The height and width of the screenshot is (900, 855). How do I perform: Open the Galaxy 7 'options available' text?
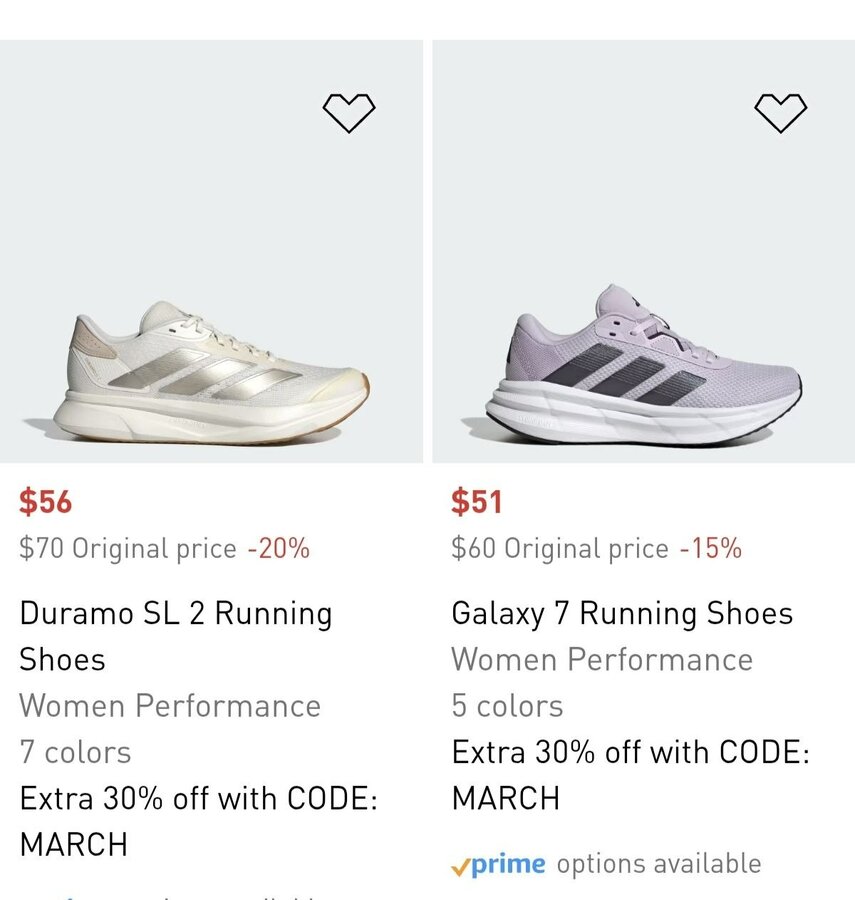[659, 864]
